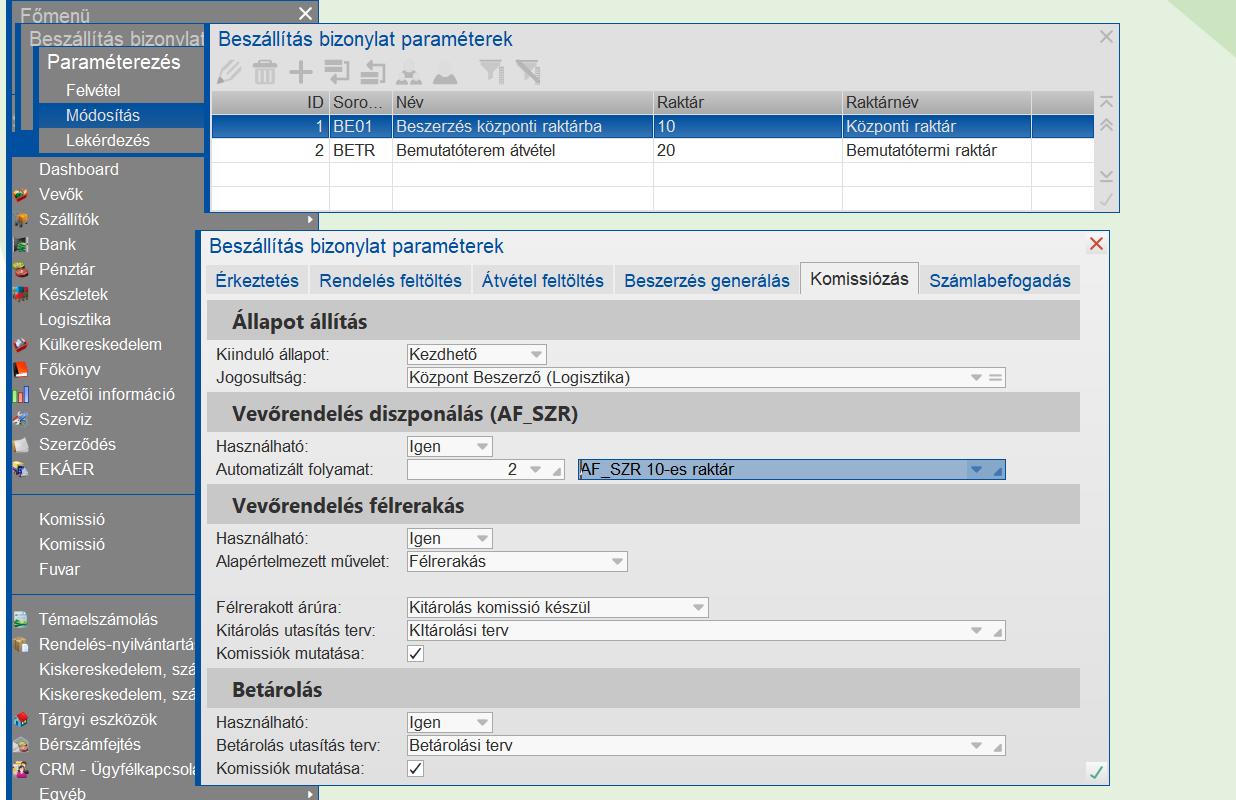The height and width of the screenshot is (800, 1236).
Task: Switch to the Érkeztetés tab
Action: [x=257, y=281]
